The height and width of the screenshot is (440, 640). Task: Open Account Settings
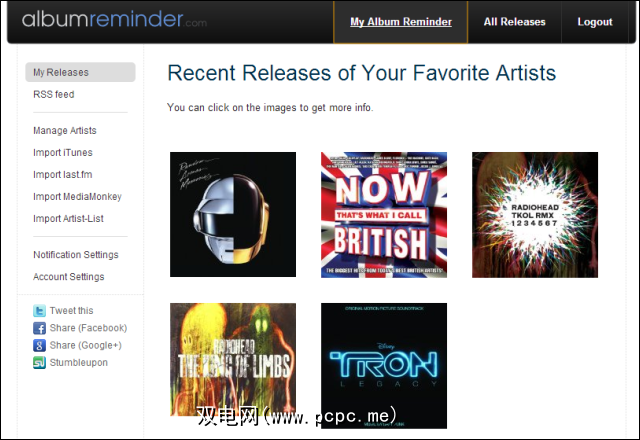click(69, 277)
